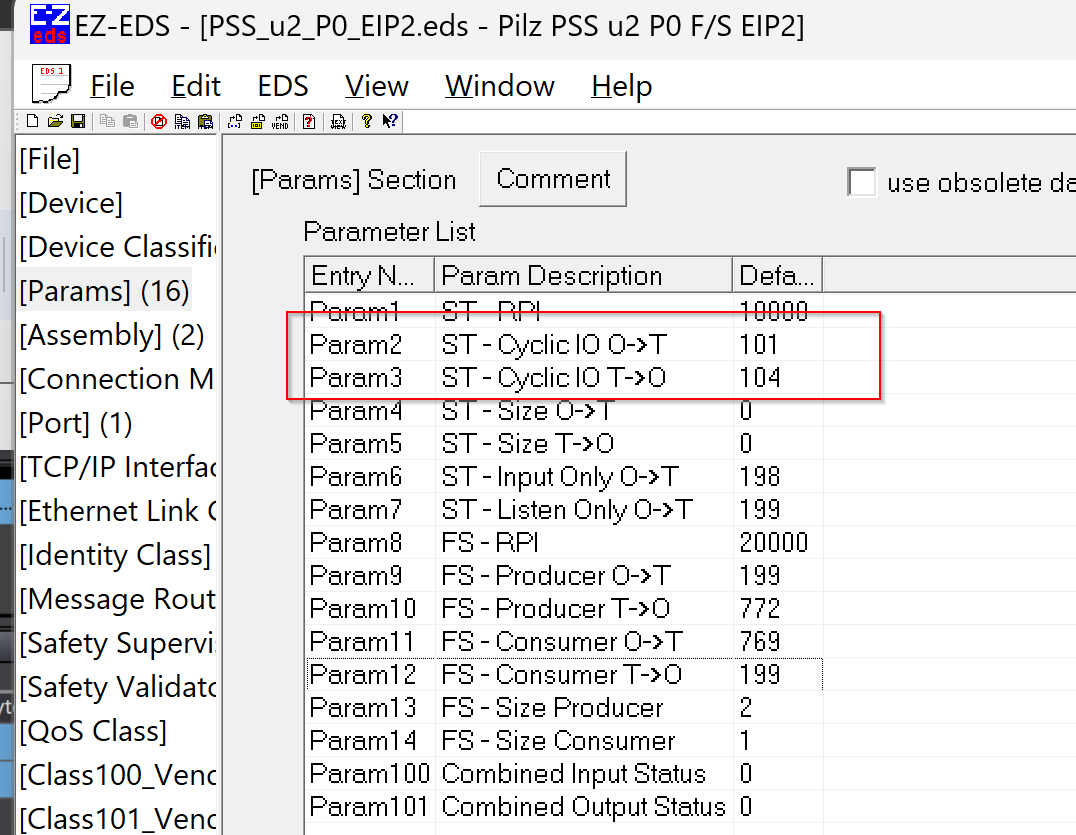Select Param10 FS - Producer T->O row
Image resolution: width=1076 pixels, height=835 pixels.
click(x=564, y=608)
